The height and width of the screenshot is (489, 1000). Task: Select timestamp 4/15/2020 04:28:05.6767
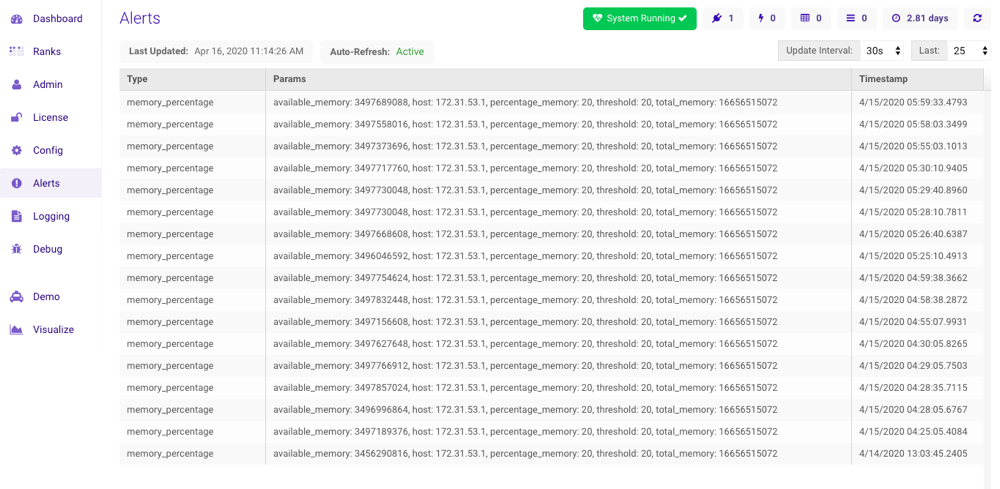pos(913,409)
